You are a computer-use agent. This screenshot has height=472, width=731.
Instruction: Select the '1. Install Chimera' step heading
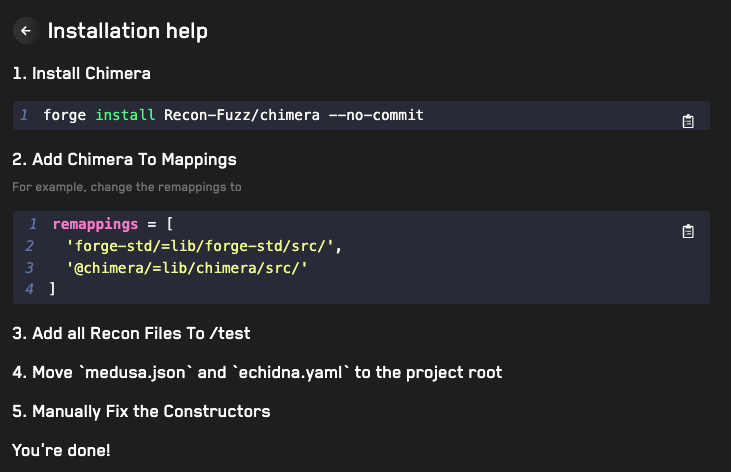pyautogui.click(x=82, y=74)
